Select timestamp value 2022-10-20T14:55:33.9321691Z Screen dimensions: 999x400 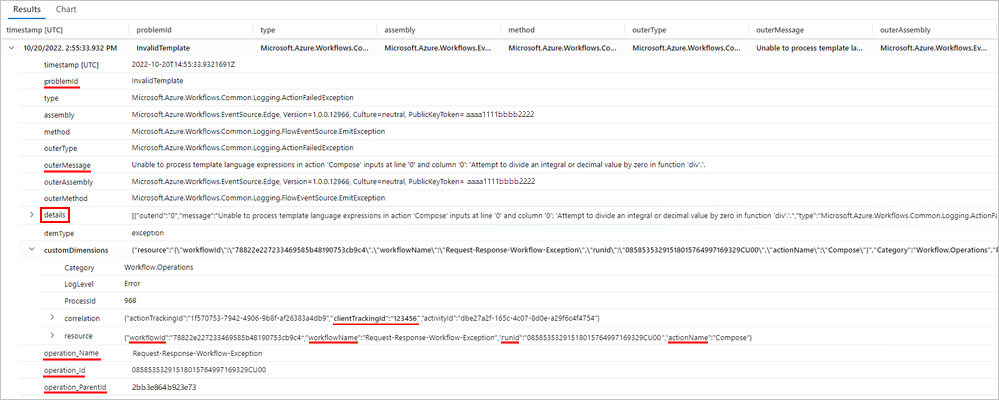[x=184, y=65]
